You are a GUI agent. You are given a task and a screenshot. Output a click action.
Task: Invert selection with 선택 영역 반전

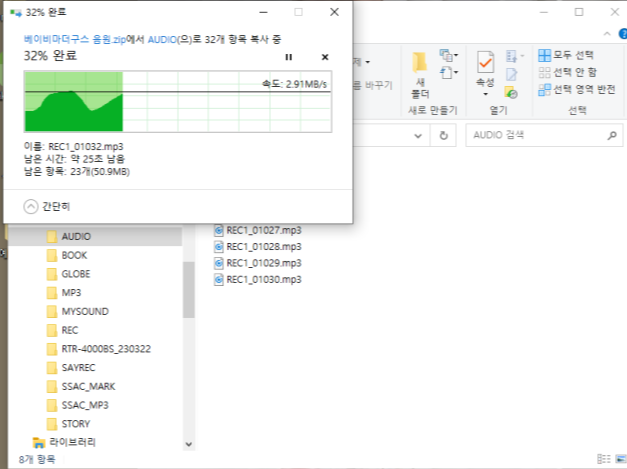pyautogui.click(x=577, y=90)
